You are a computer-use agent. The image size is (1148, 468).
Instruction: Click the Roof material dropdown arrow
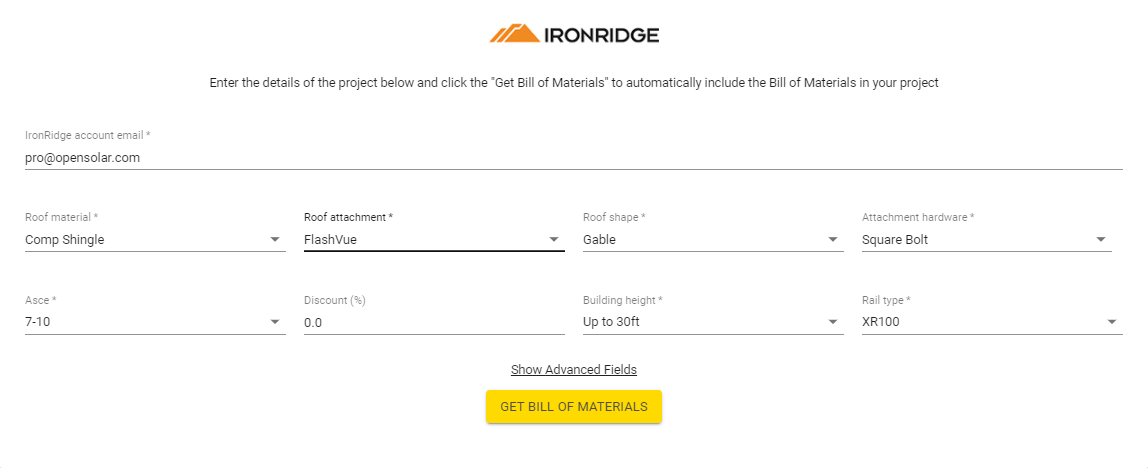pos(275,239)
